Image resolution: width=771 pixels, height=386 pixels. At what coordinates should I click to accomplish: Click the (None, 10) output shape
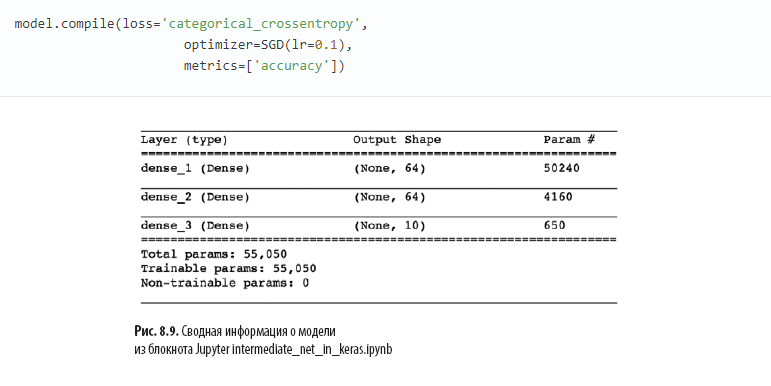point(389,226)
